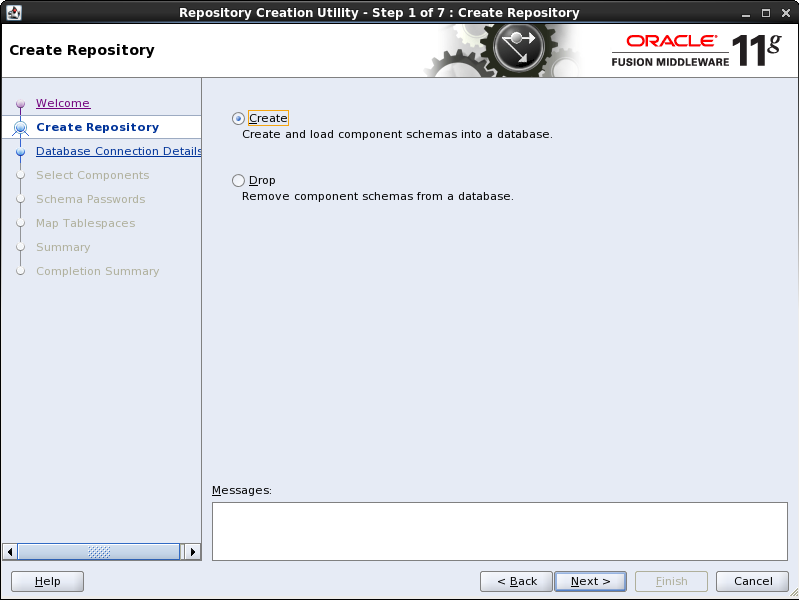Open the Welcome step link

(63, 103)
